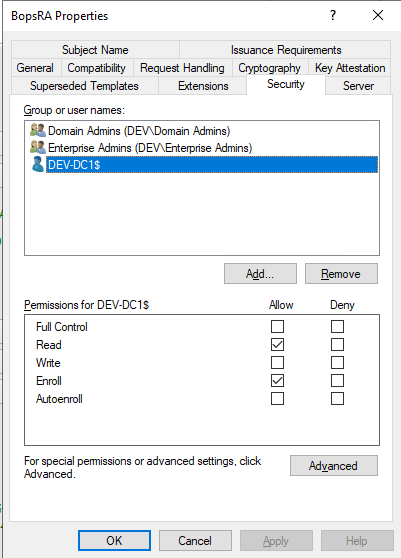401x558 pixels.
Task: Close the BopsRA Properties dialog
Action: [378, 15]
